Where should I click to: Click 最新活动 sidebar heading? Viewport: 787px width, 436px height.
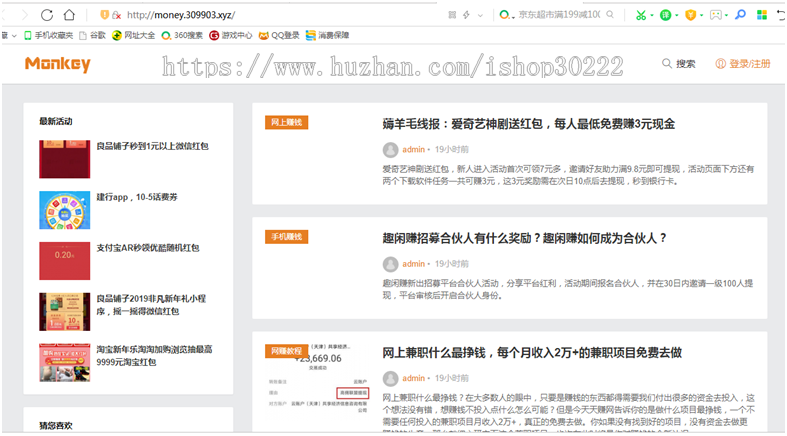[56, 121]
